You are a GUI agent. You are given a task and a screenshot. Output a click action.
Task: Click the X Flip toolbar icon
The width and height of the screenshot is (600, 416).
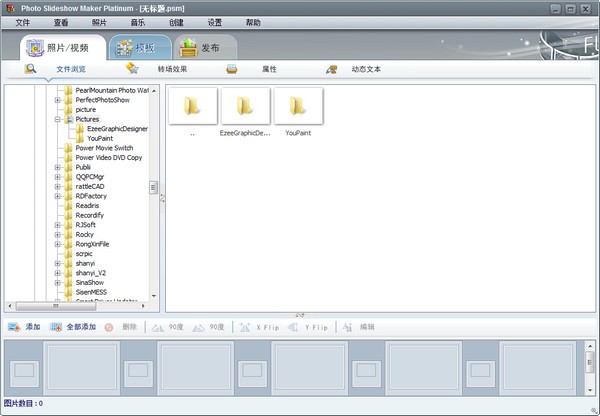[246, 327]
